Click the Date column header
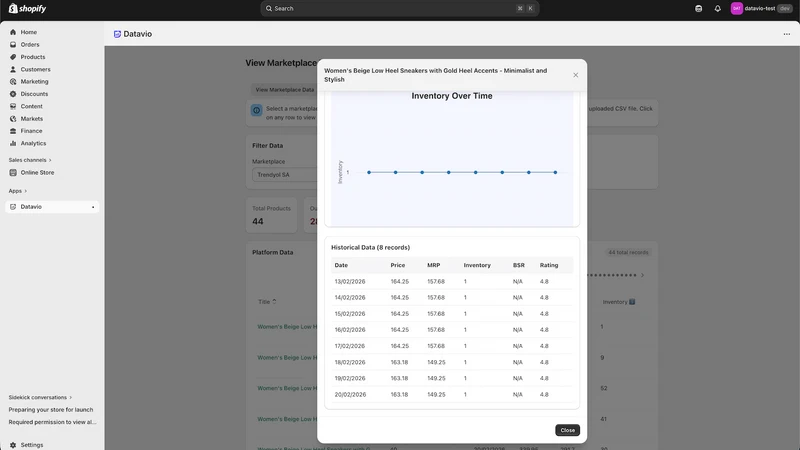Screen dimensions: 800x450 pyautogui.click(x=341, y=265)
